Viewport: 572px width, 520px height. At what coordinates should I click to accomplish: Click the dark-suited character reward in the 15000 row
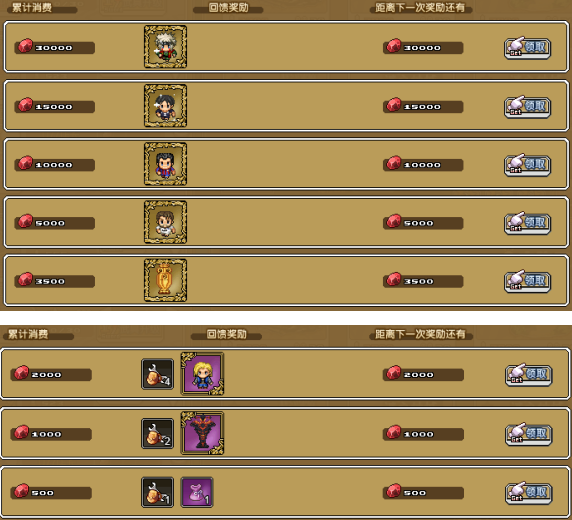165,106
